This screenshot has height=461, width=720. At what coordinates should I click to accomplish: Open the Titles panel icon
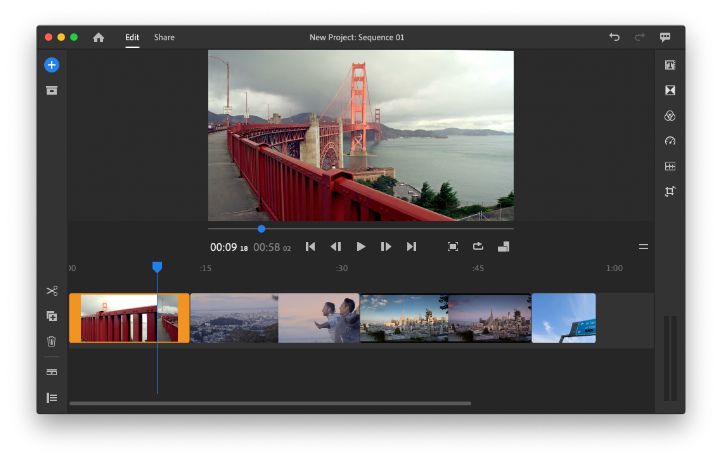pos(670,65)
